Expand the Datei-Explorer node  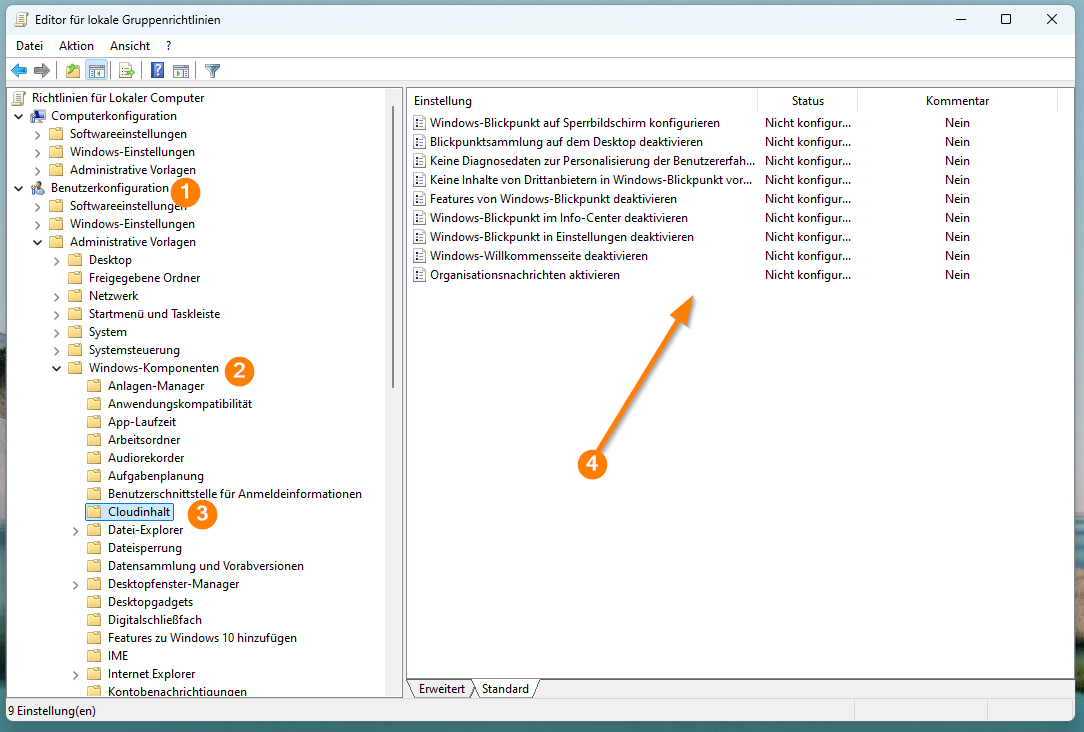coord(75,531)
